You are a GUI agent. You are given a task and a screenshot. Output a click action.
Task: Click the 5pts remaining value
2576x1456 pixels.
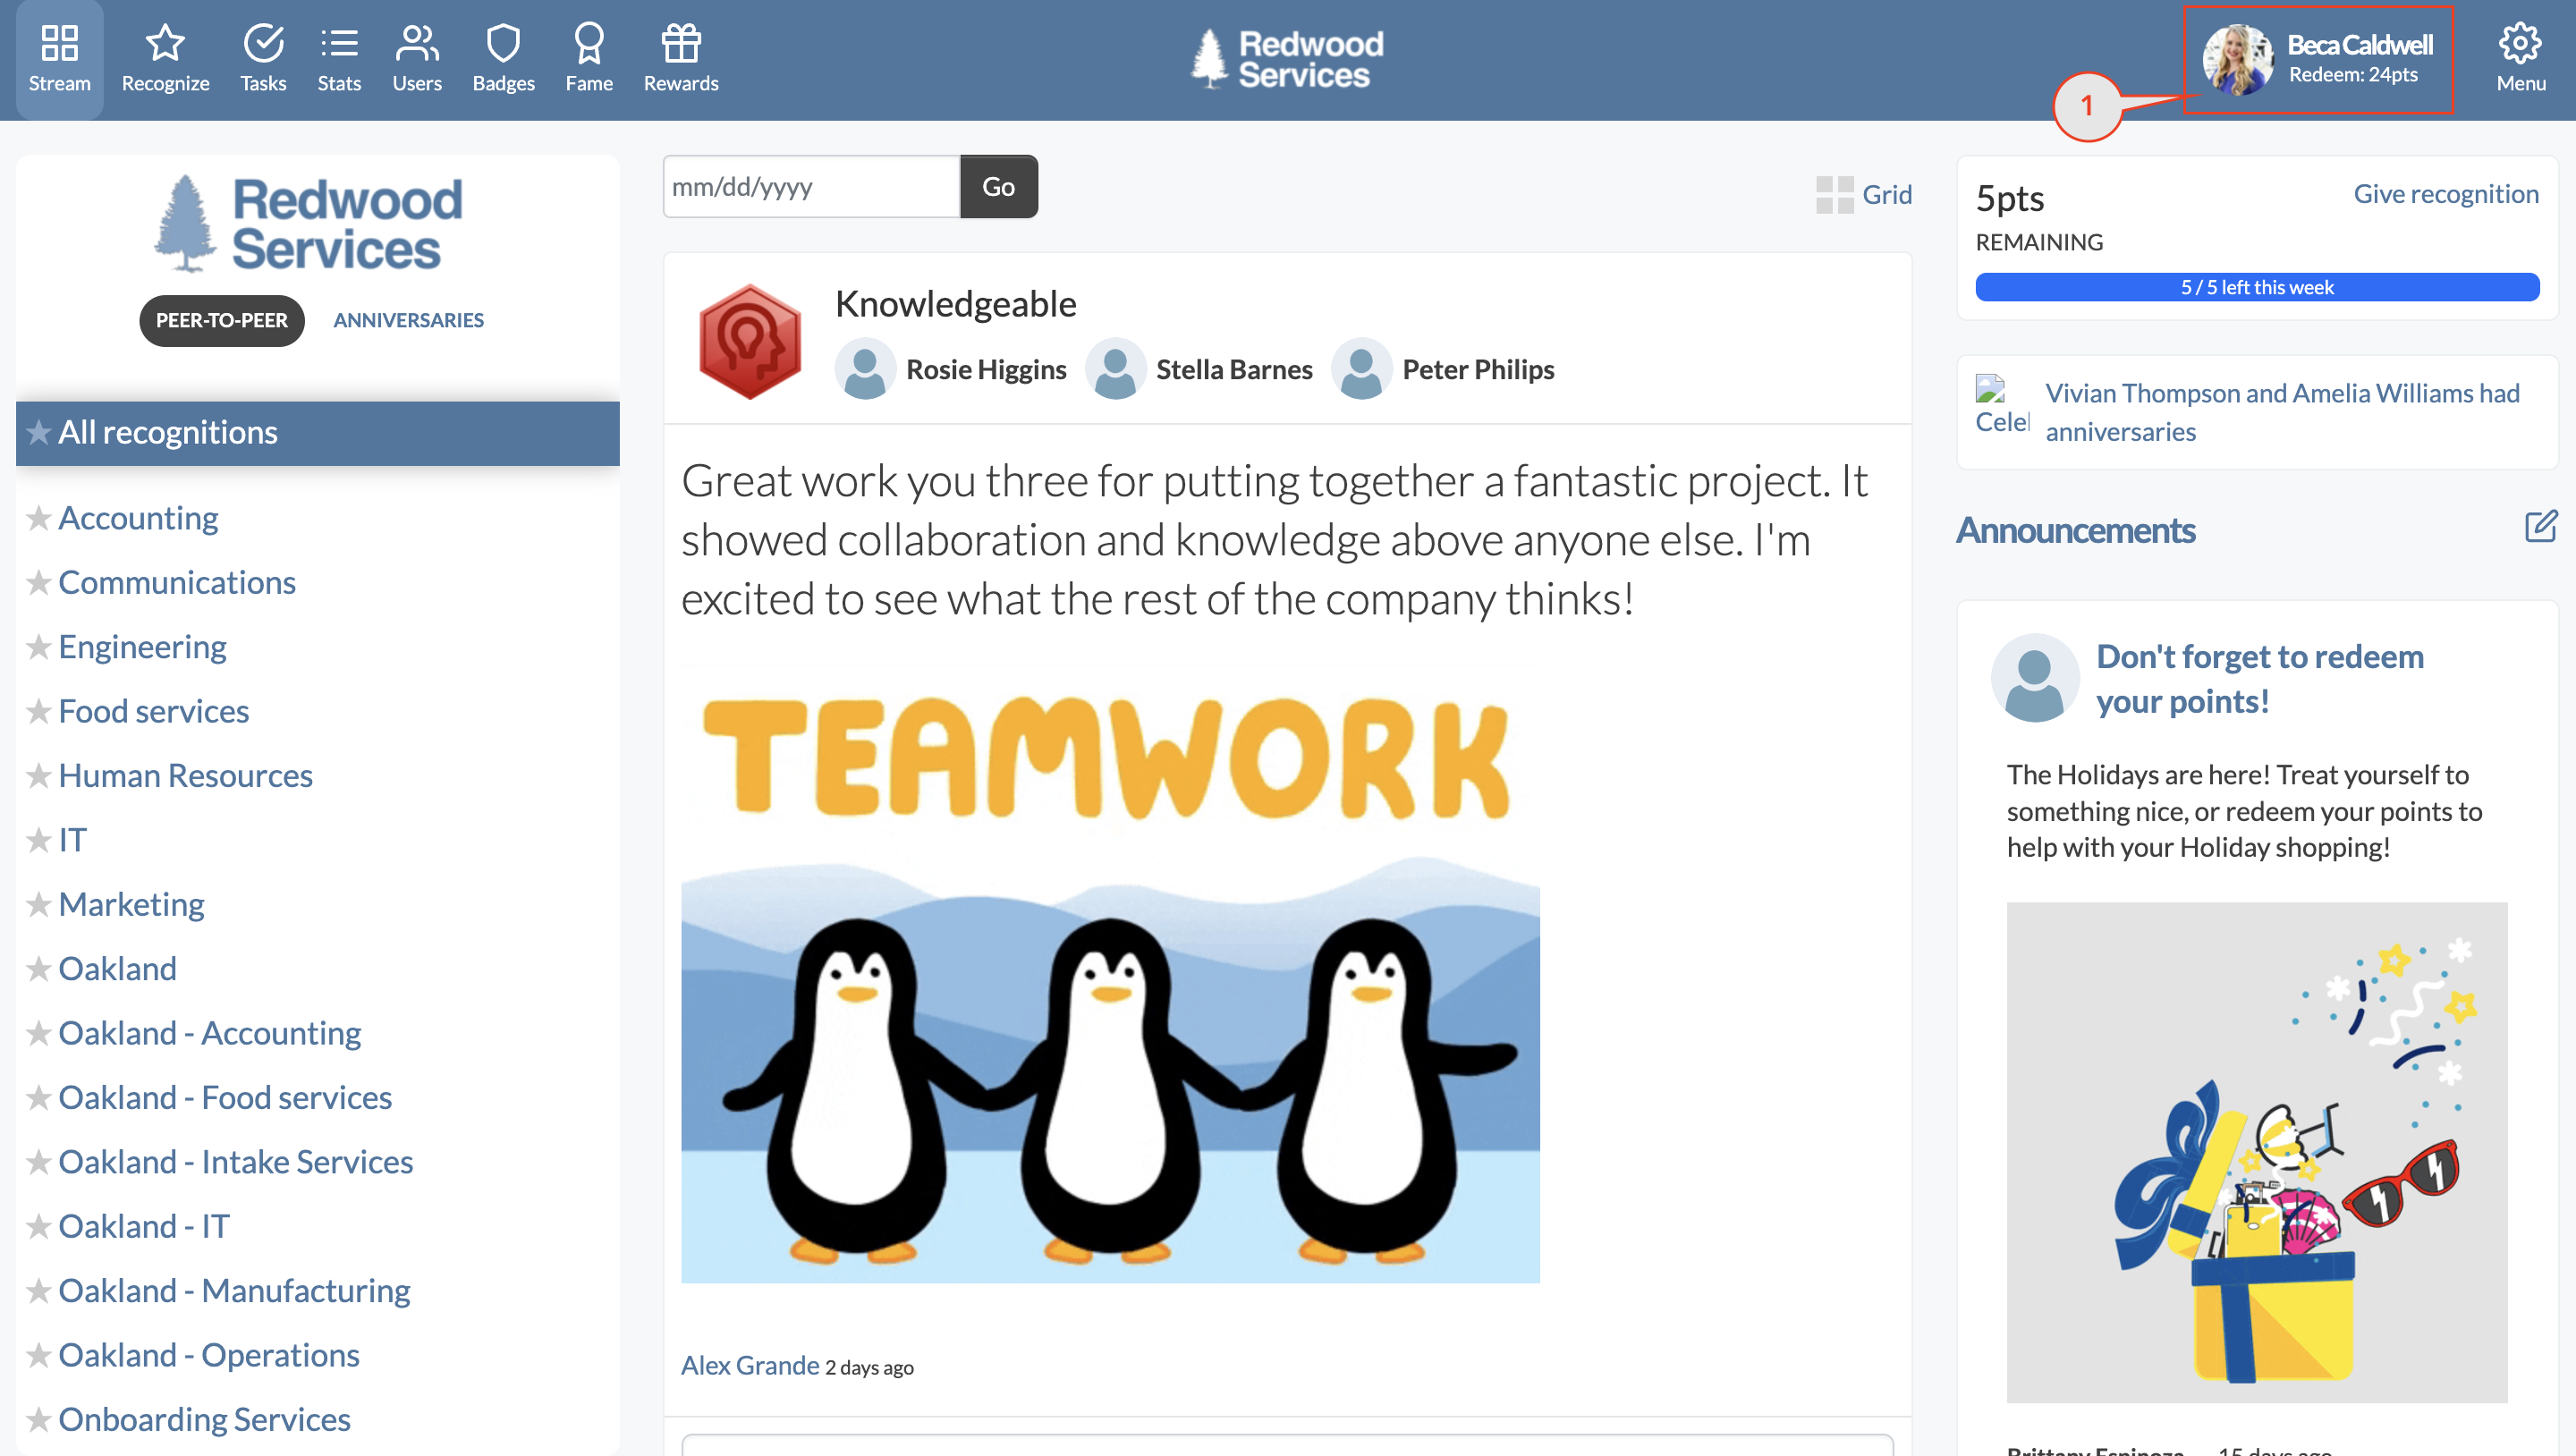click(x=2010, y=198)
